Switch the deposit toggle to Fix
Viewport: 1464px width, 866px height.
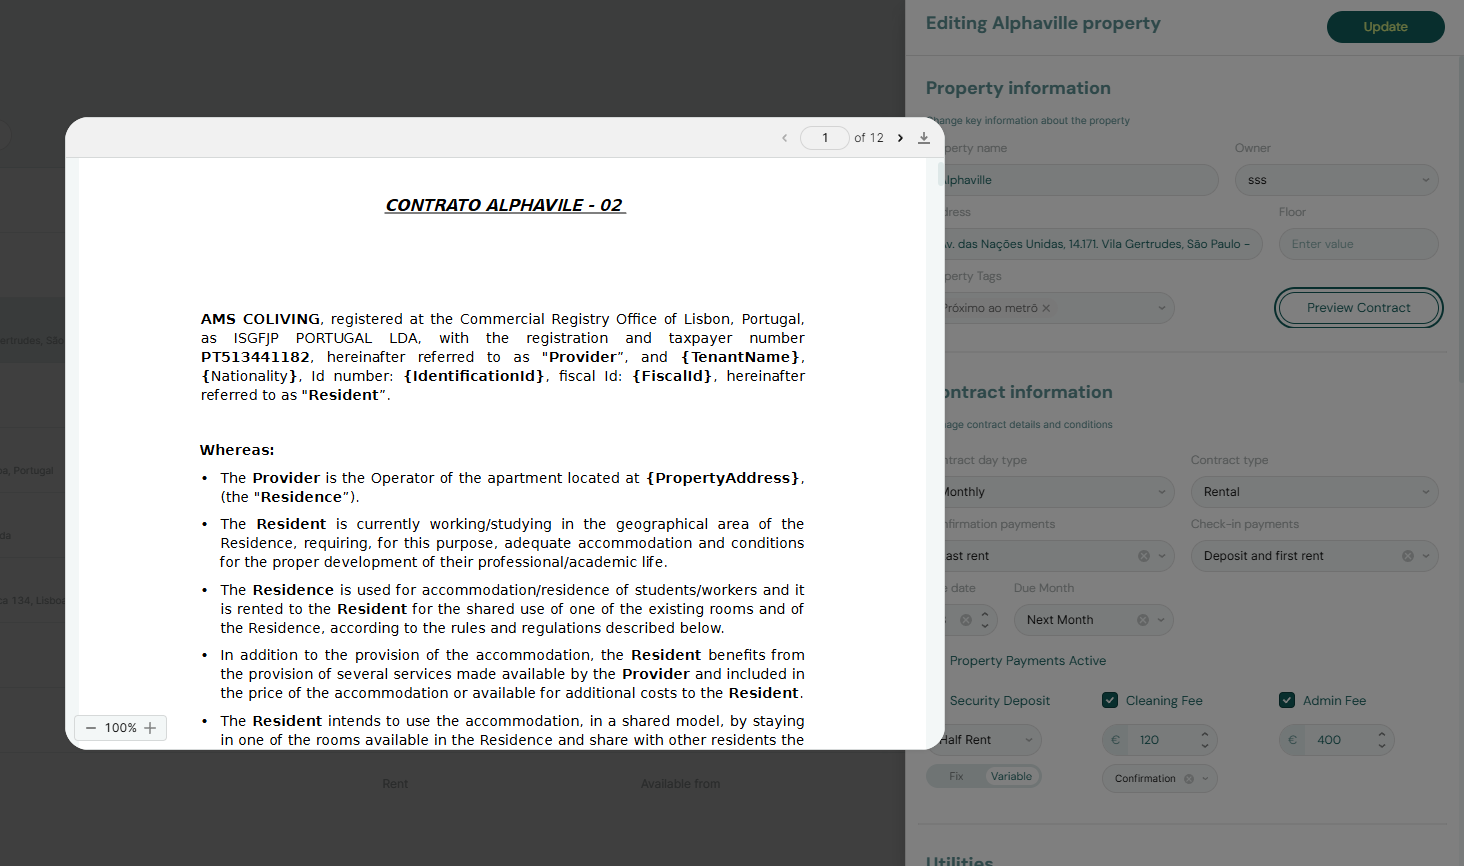click(956, 776)
